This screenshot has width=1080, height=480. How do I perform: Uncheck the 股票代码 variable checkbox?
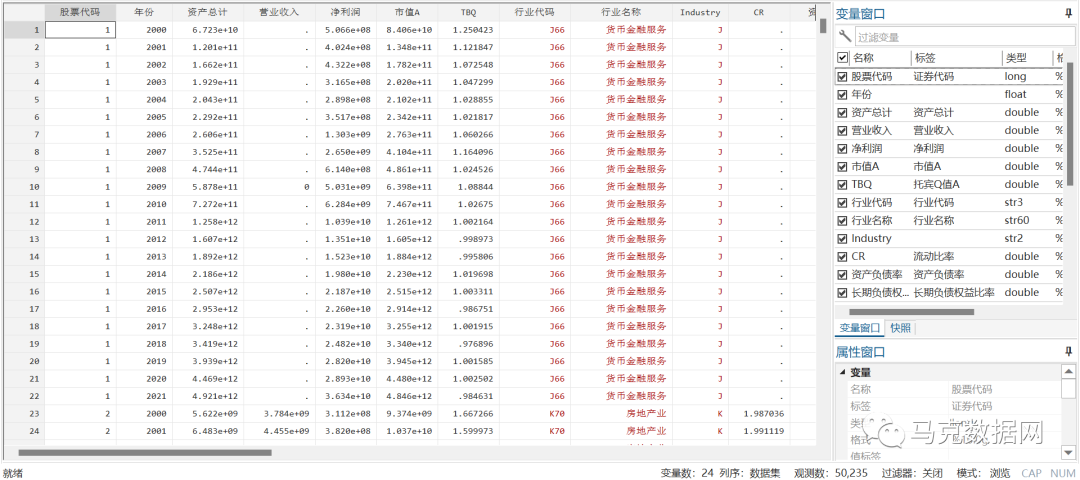(x=842, y=76)
